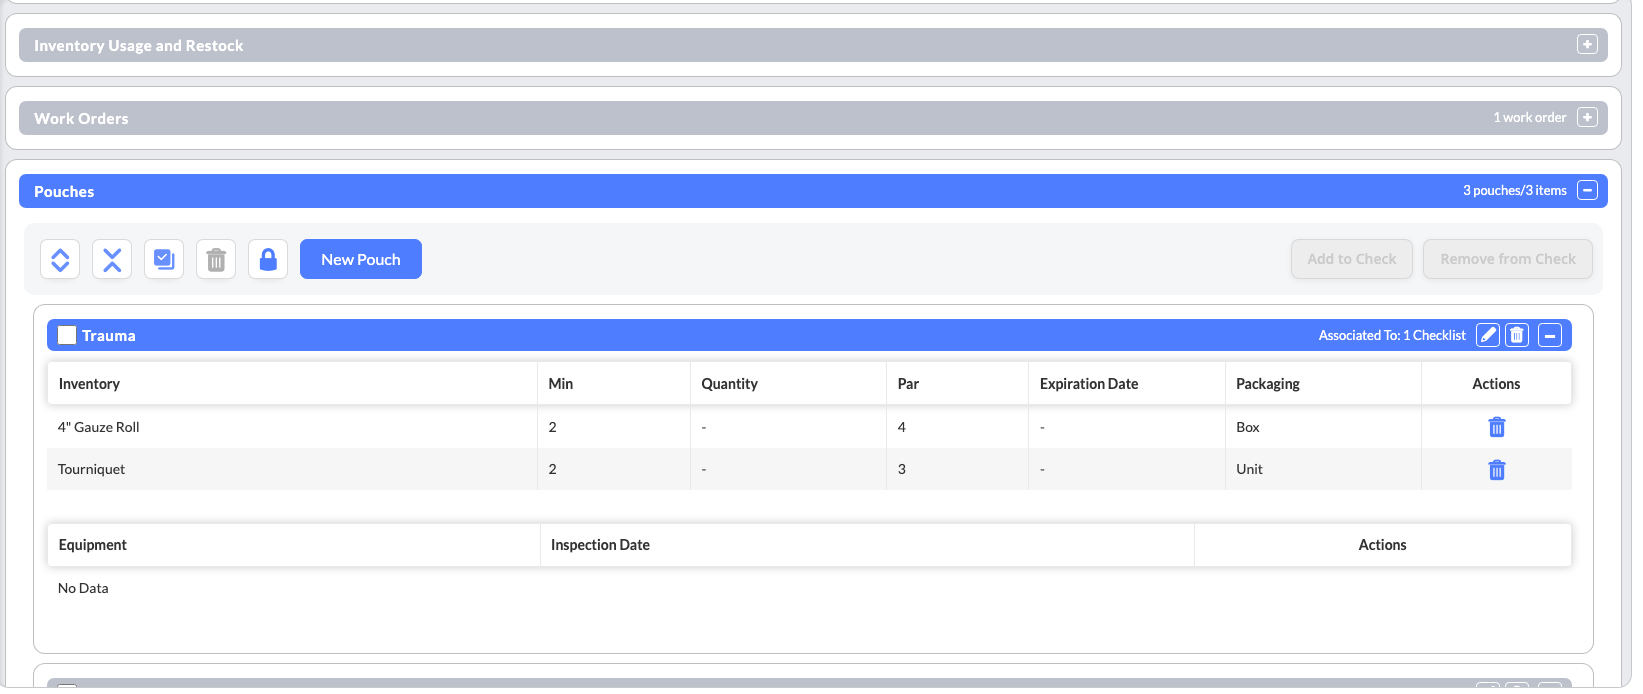Edit the Trauma pouch with the pencil icon
This screenshot has width=1643, height=694.
(x=1488, y=335)
